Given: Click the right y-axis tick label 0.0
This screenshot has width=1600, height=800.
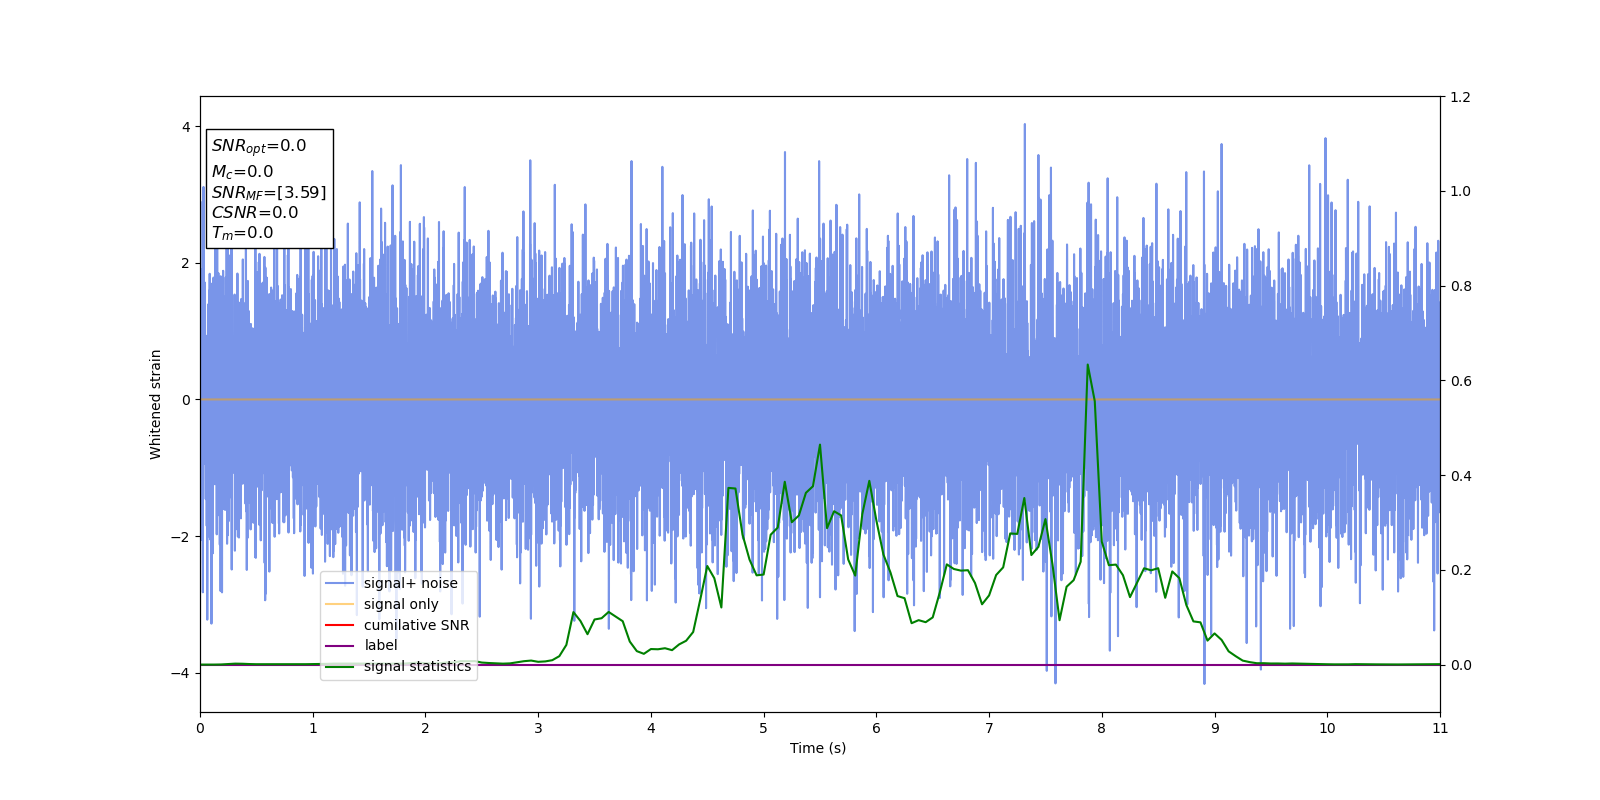Looking at the screenshot, I should [1460, 665].
